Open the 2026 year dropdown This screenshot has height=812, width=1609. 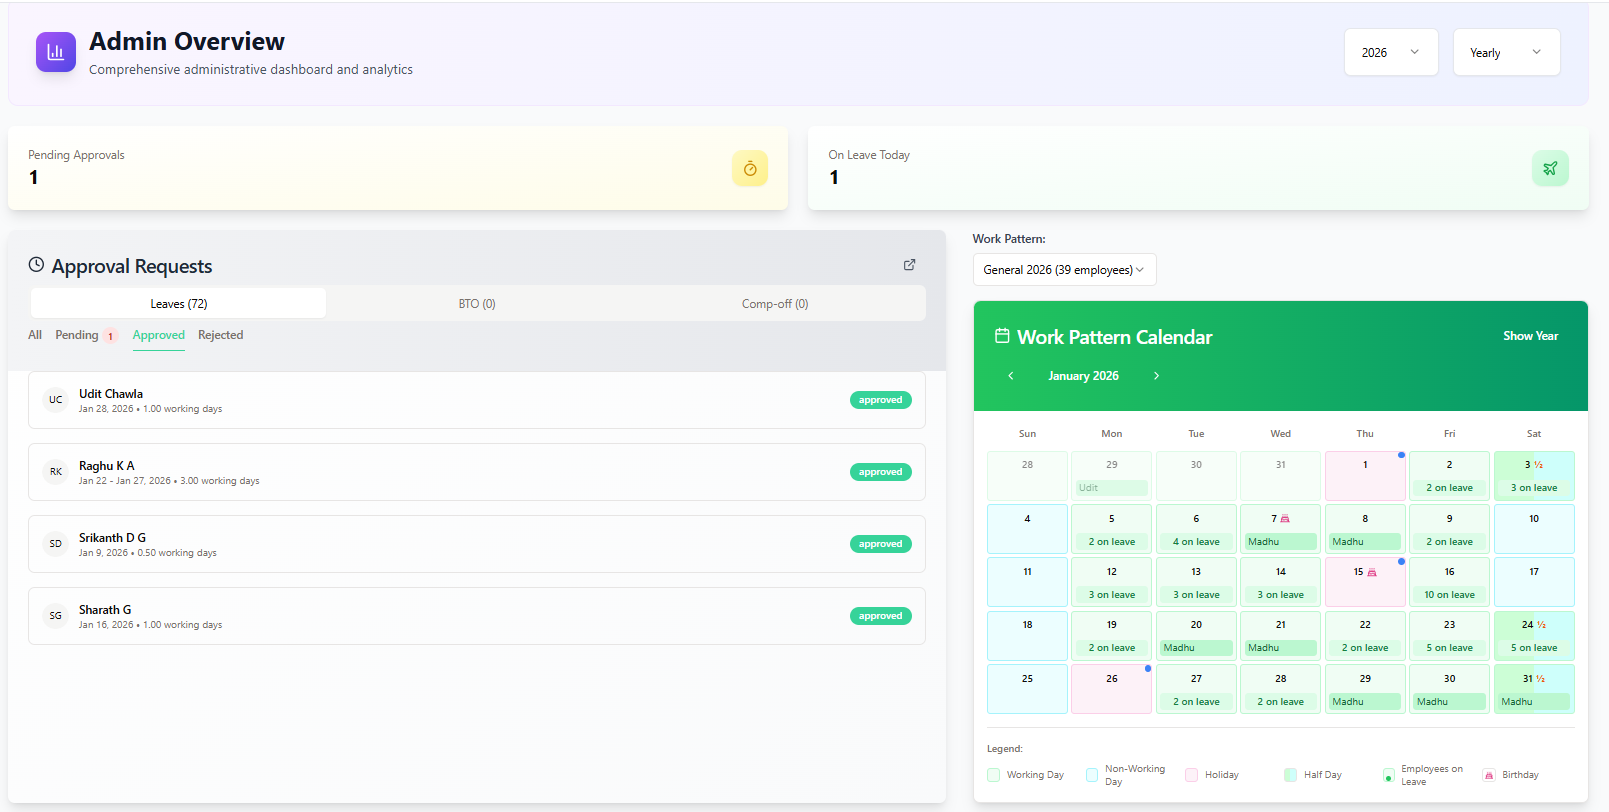coord(1390,53)
